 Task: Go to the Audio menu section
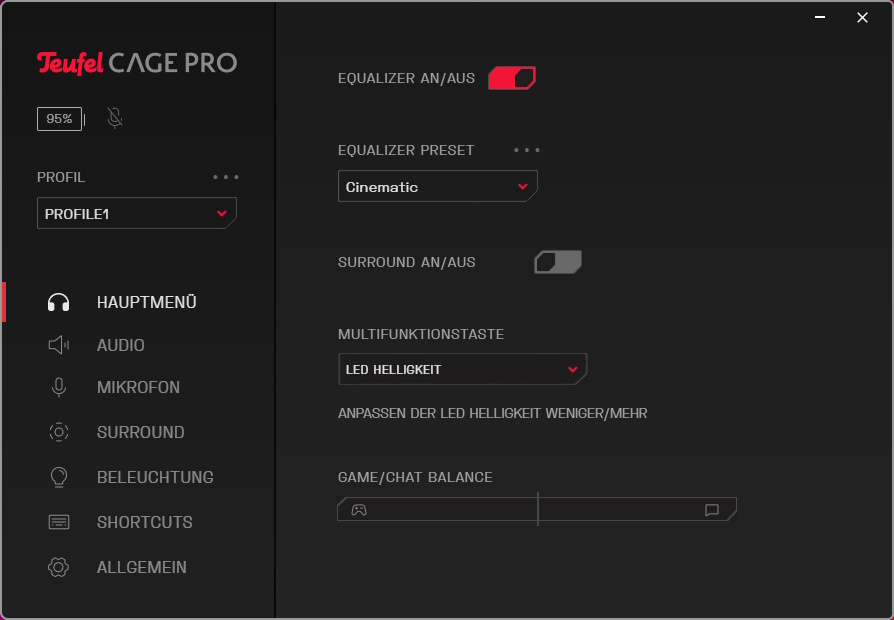point(121,345)
